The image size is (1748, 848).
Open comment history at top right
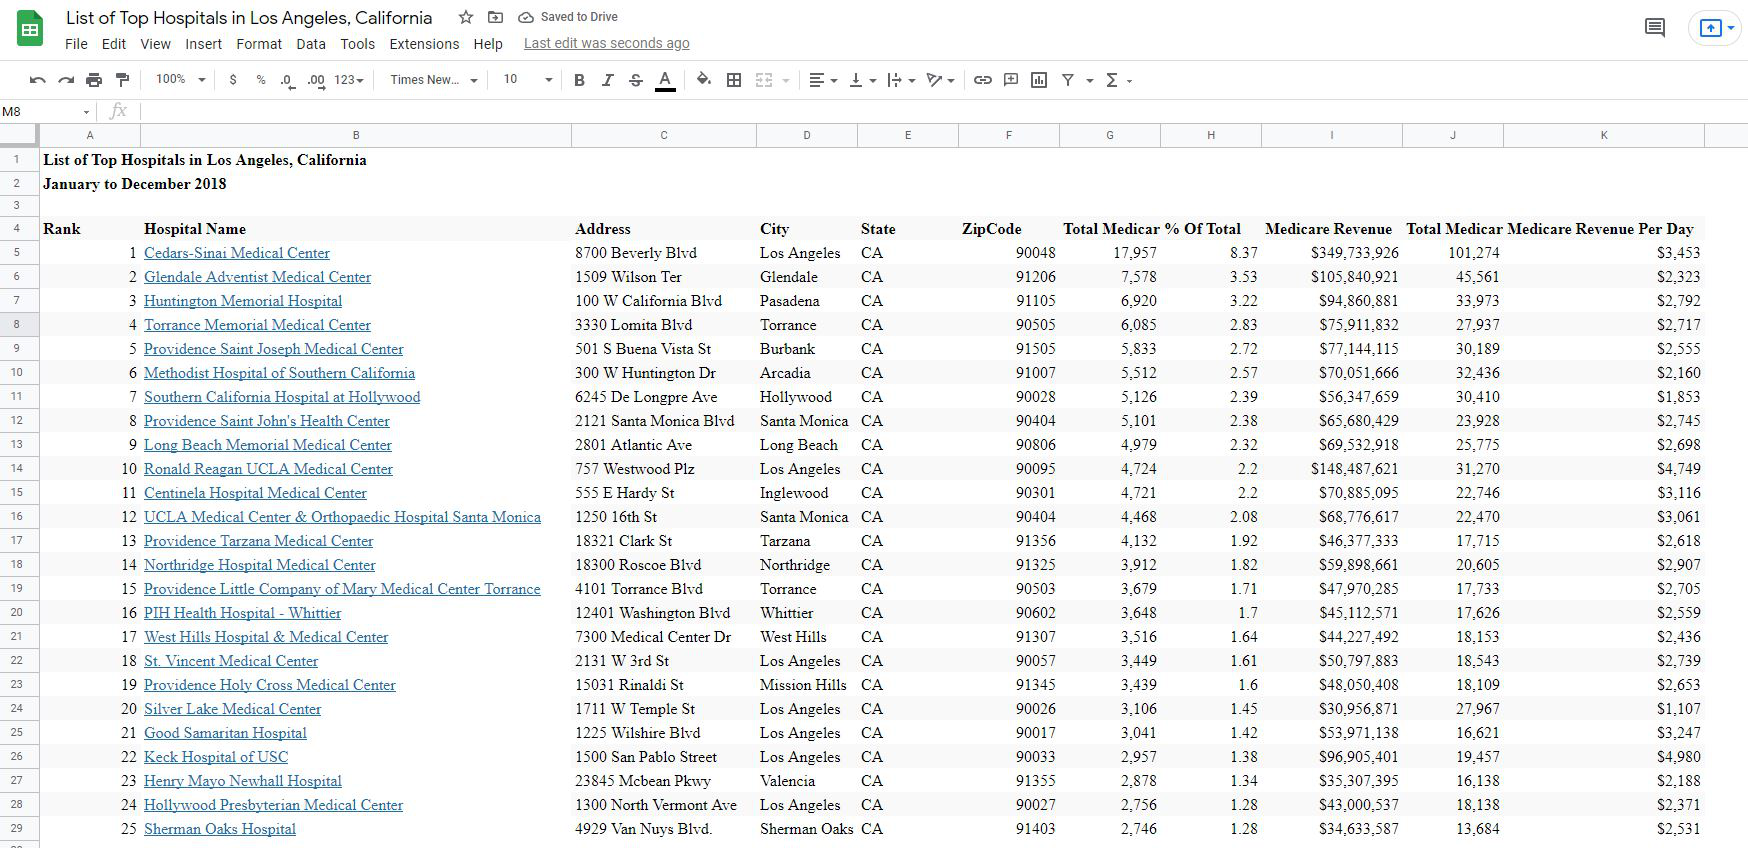[1655, 28]
